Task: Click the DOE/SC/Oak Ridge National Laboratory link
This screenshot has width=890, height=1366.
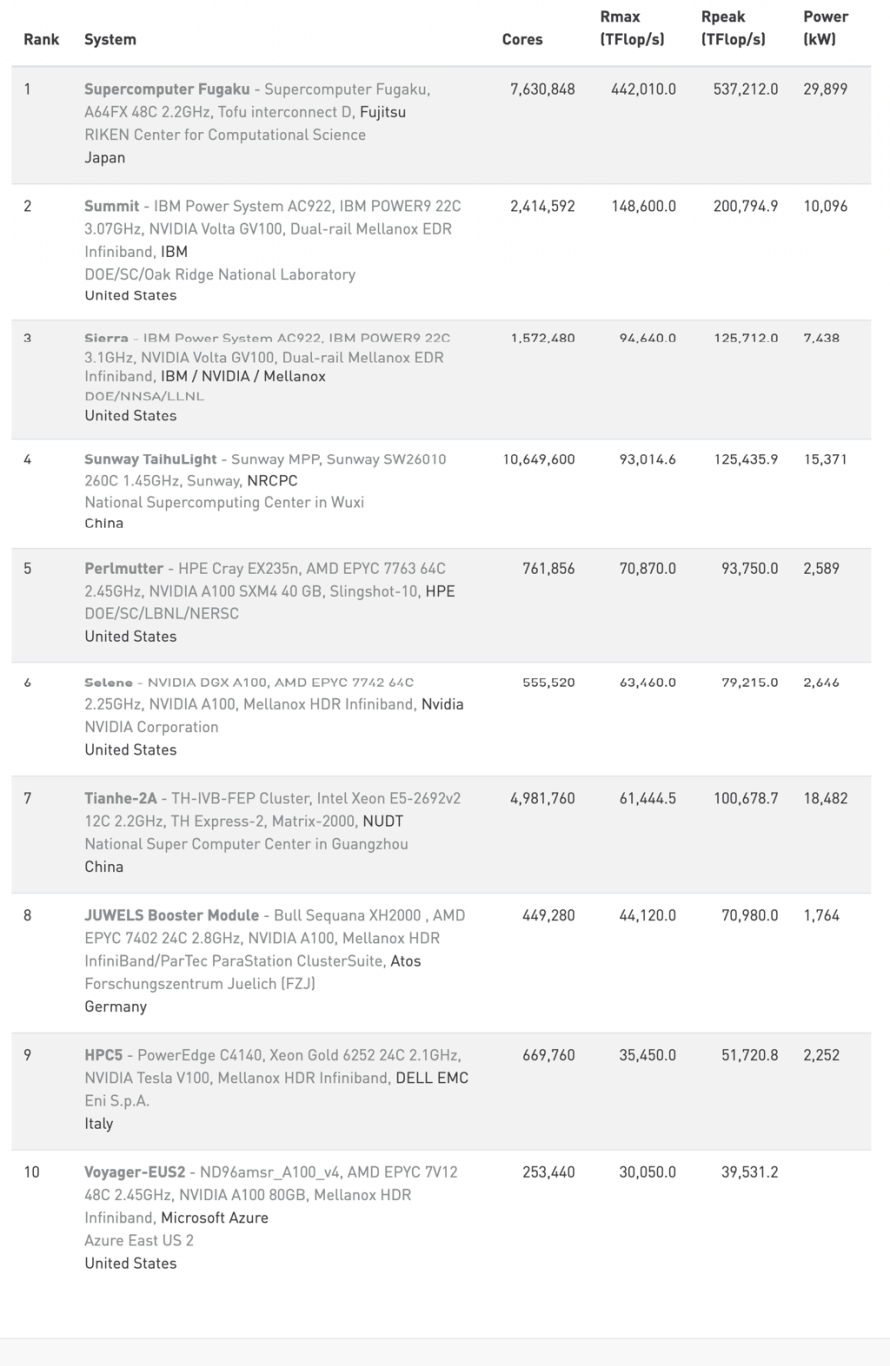Action: [219, 274]
